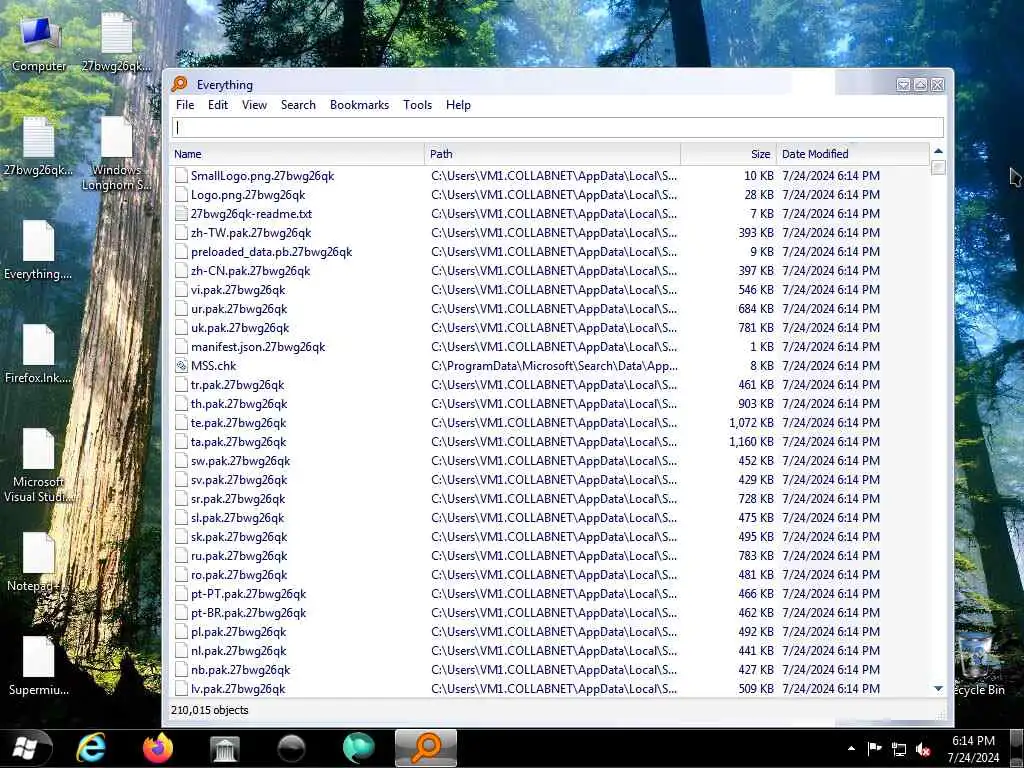Open the Bookmarks menu

coord(359,105)
